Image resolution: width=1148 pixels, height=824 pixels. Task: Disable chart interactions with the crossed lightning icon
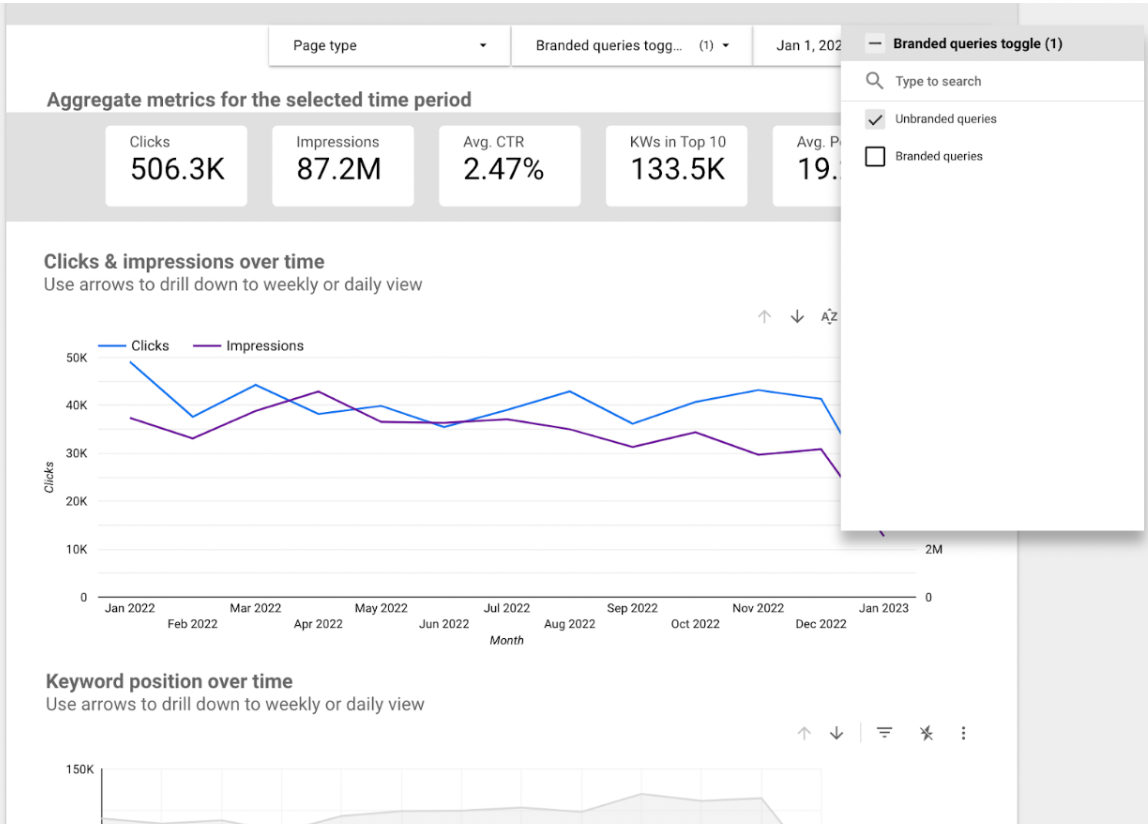[925, 732]
